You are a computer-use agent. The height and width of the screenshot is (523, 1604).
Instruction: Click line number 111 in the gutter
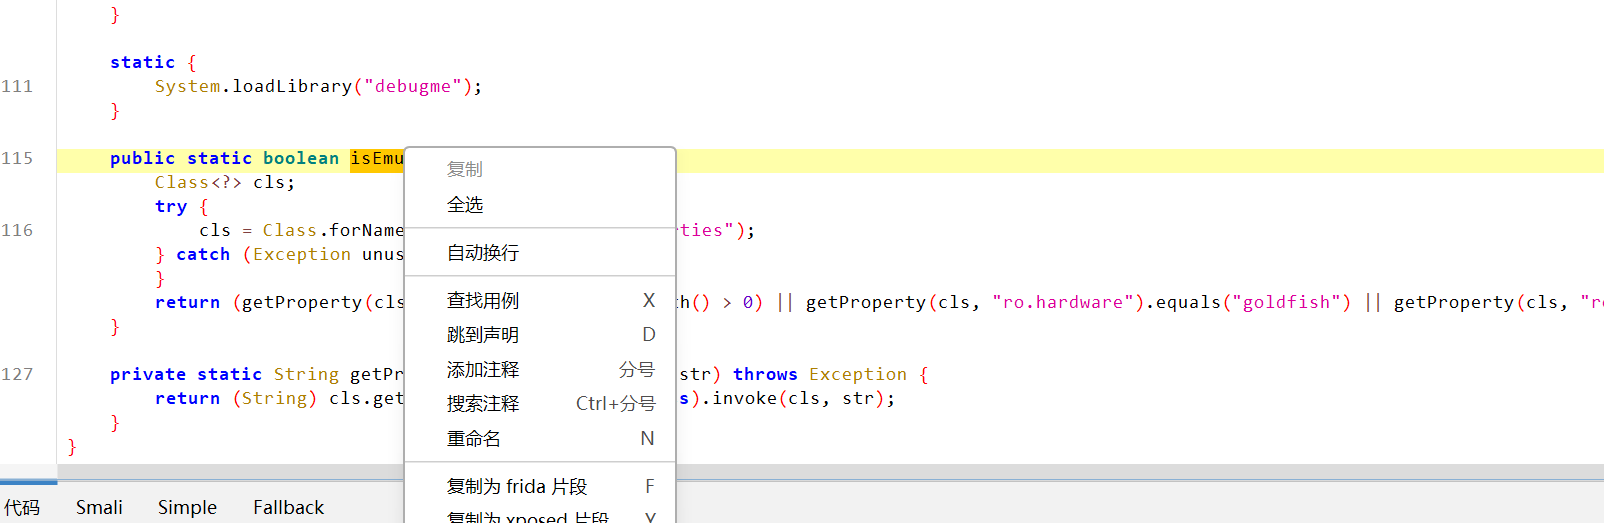coord(17,87)
